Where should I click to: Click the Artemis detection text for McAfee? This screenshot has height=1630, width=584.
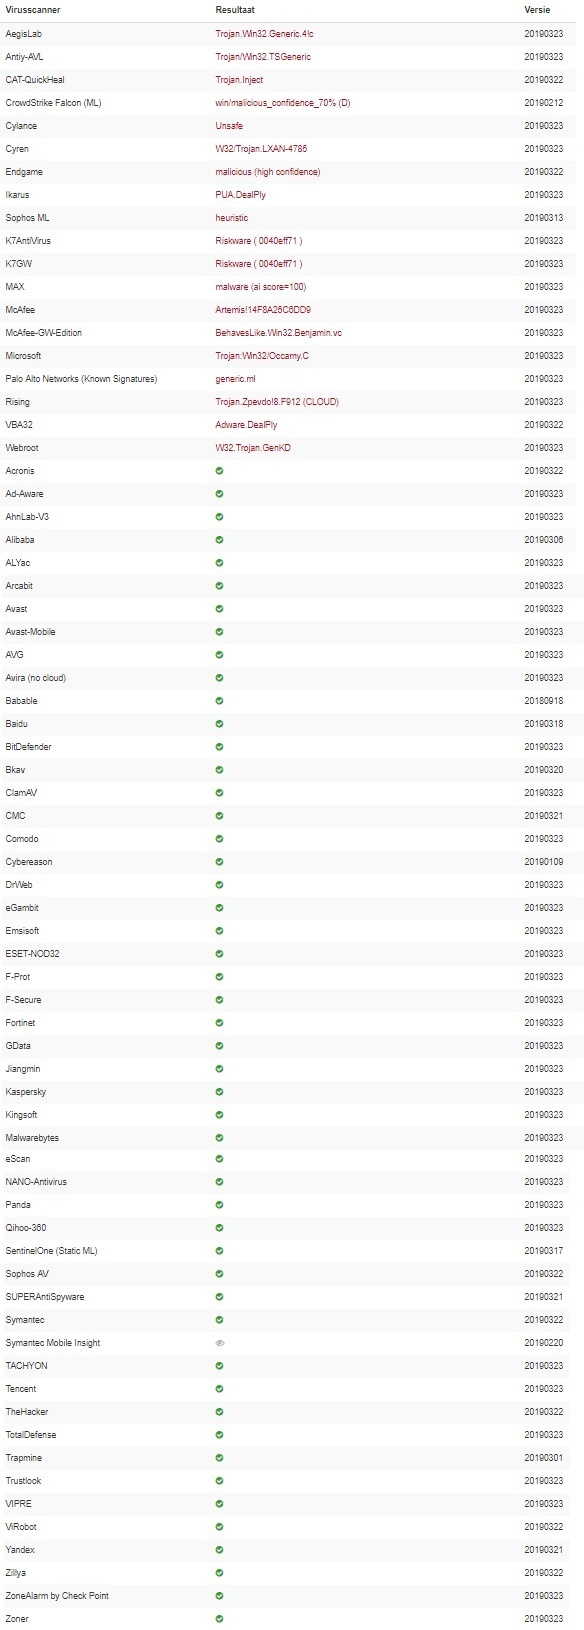(x=263, y=310)
